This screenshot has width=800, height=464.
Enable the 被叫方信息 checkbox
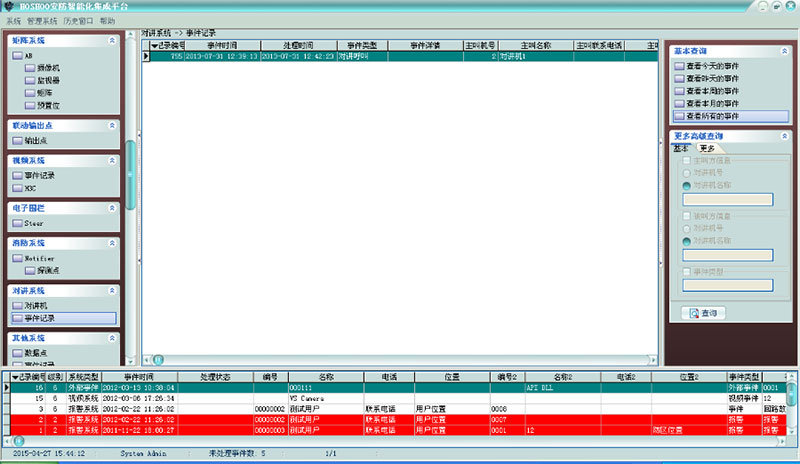pos(685,216)
